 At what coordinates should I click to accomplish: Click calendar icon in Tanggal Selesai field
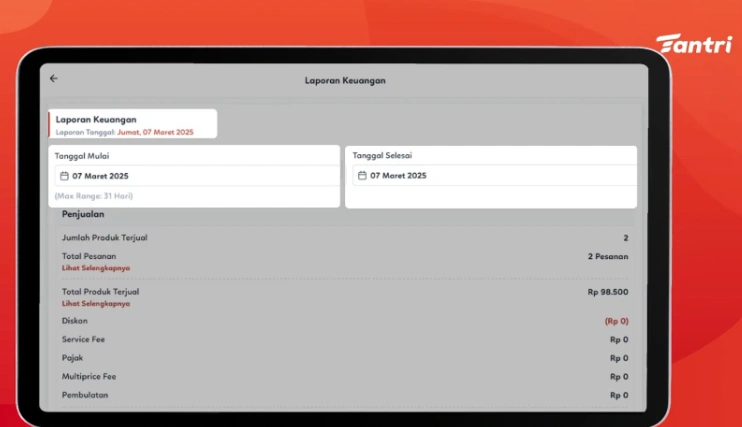point(362,176)
